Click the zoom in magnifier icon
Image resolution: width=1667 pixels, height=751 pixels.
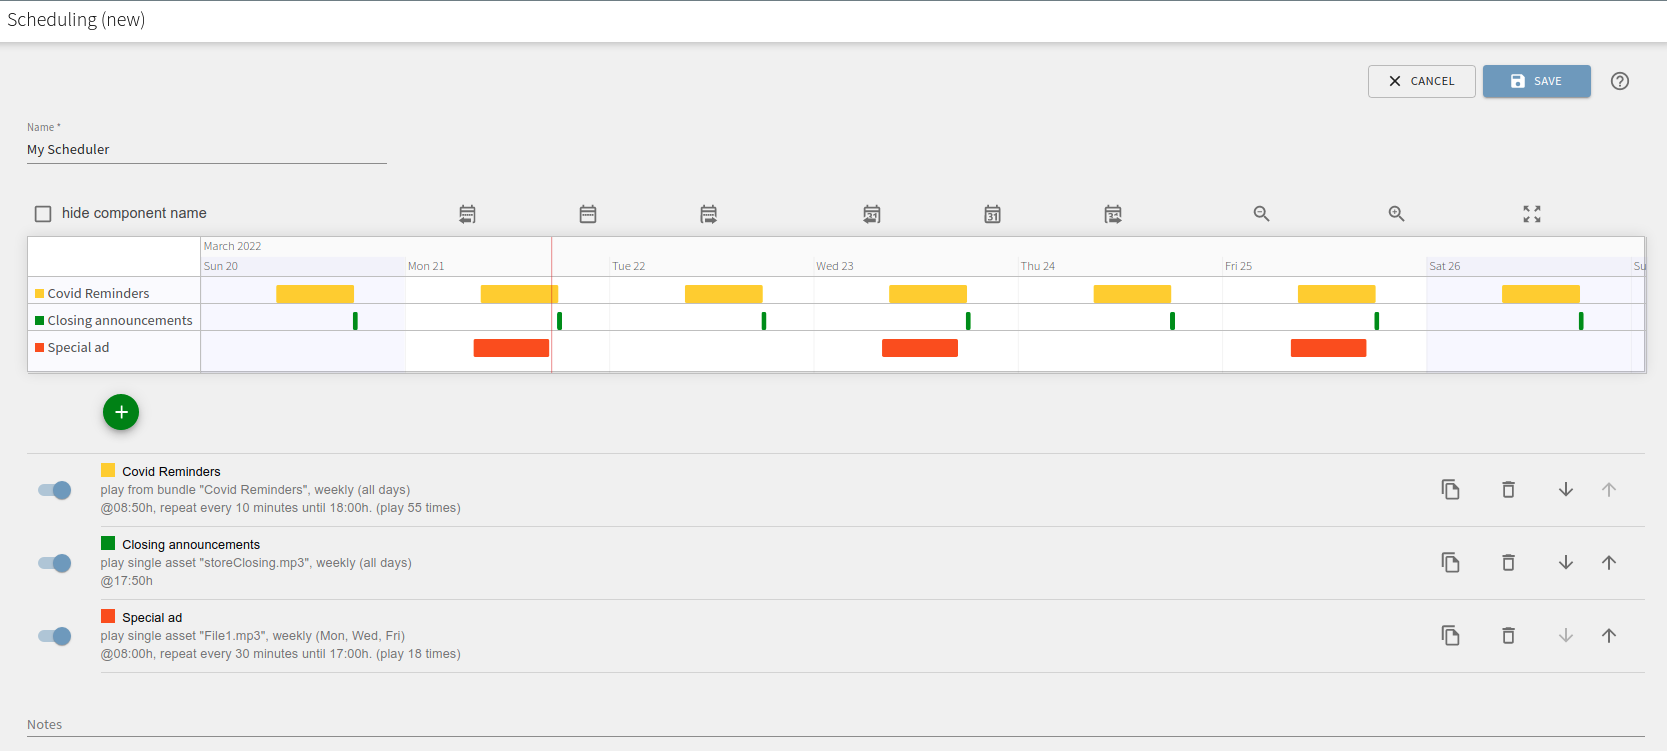1396,214
